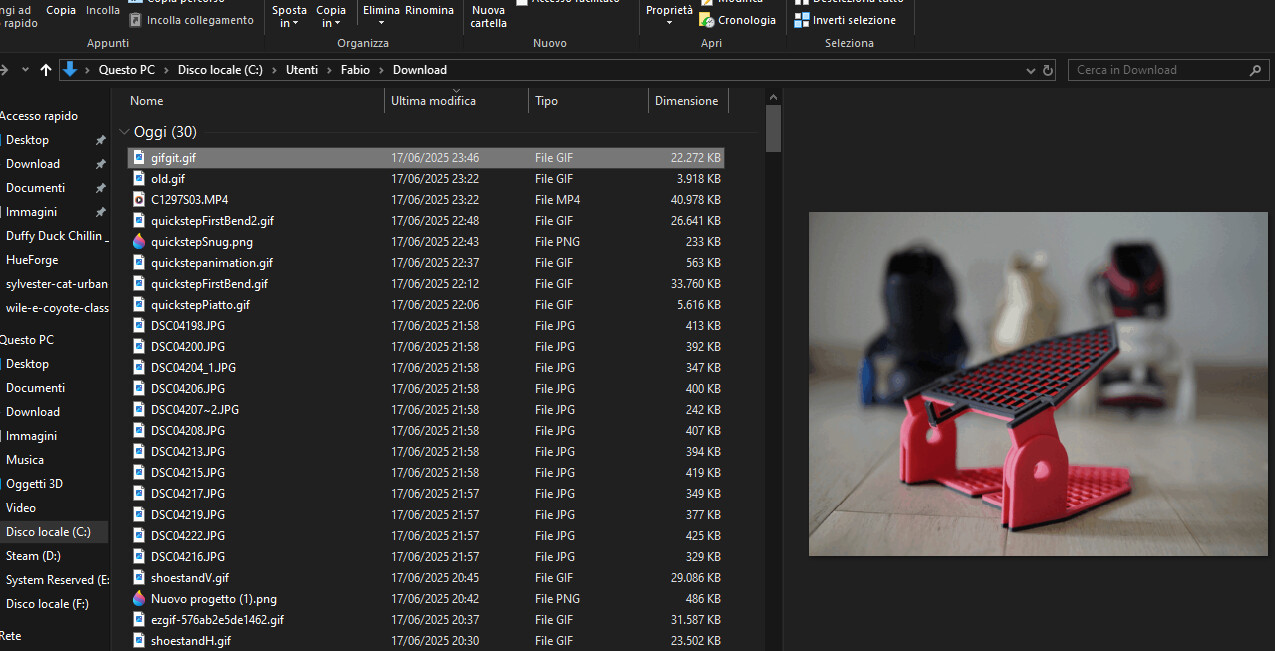Open the Copia in dropdown
This screenshot has width=1275, height=651.
(x=331, y=16)
